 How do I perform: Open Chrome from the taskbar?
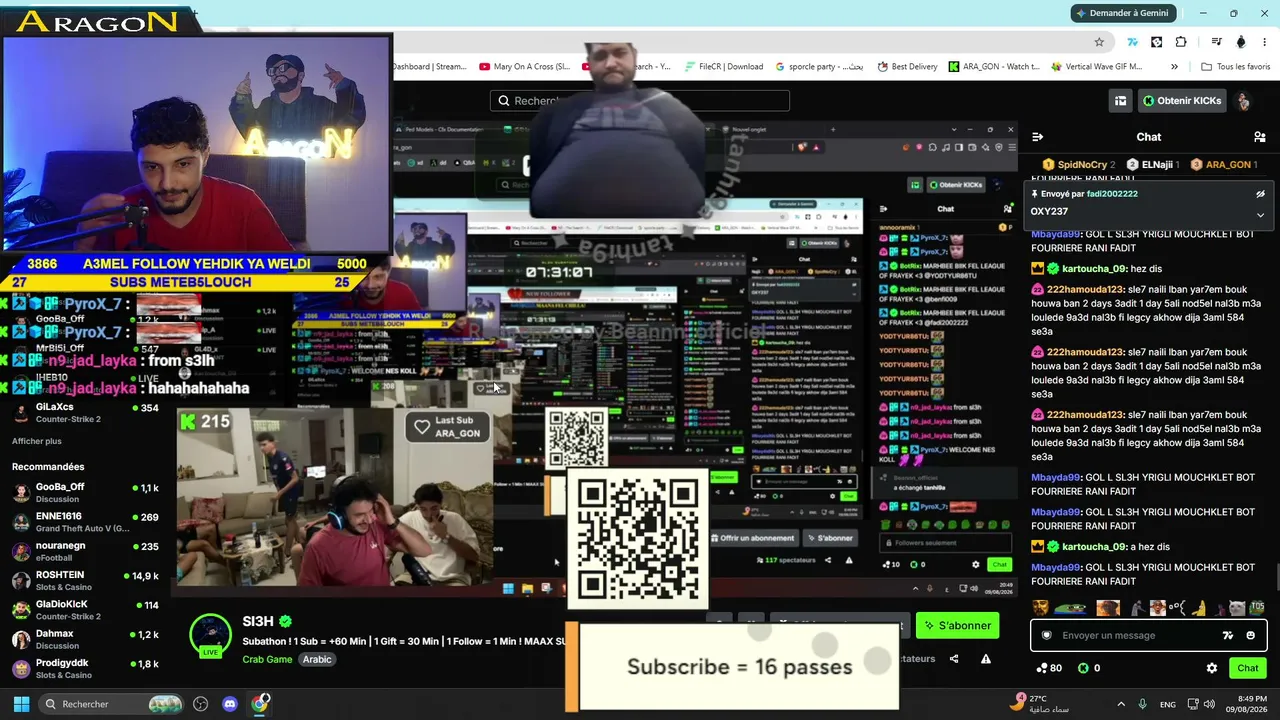260,704
